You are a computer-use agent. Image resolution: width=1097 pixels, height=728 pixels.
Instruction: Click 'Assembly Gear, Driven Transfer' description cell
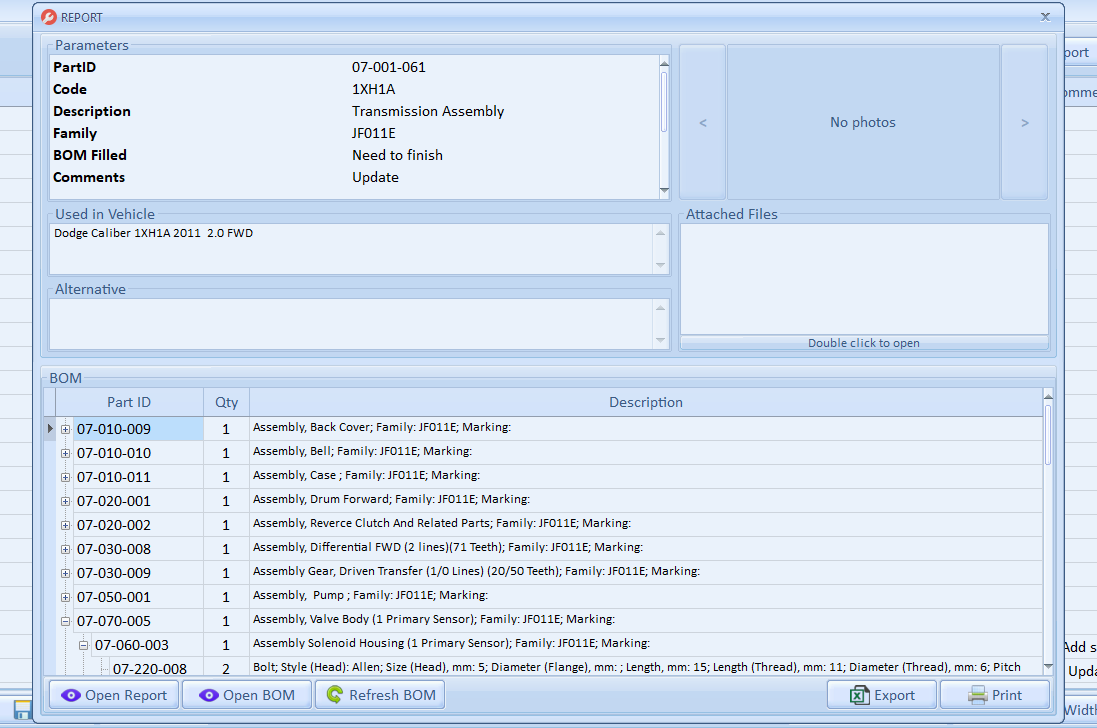pyautogui.click(x=646, y=571)
